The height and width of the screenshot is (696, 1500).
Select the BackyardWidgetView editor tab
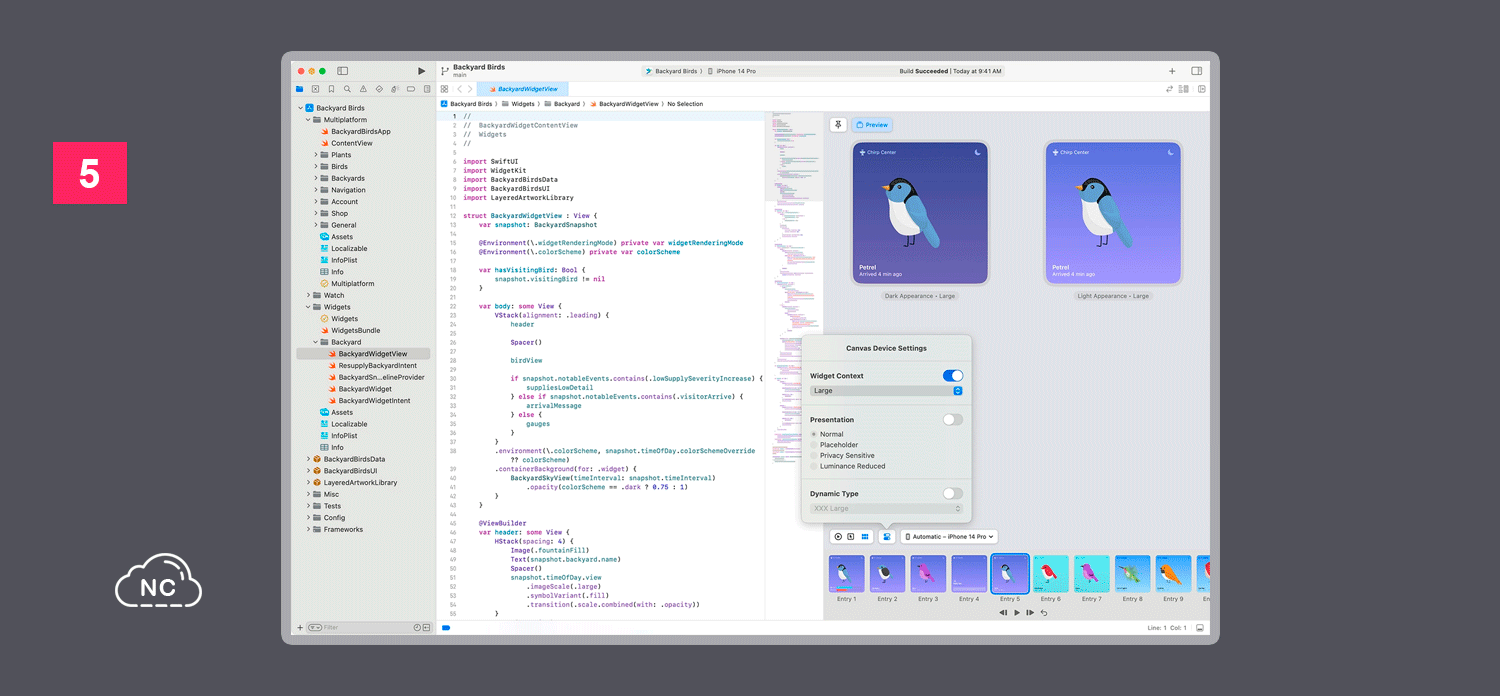pyautogui.click(x=523, y=89)
